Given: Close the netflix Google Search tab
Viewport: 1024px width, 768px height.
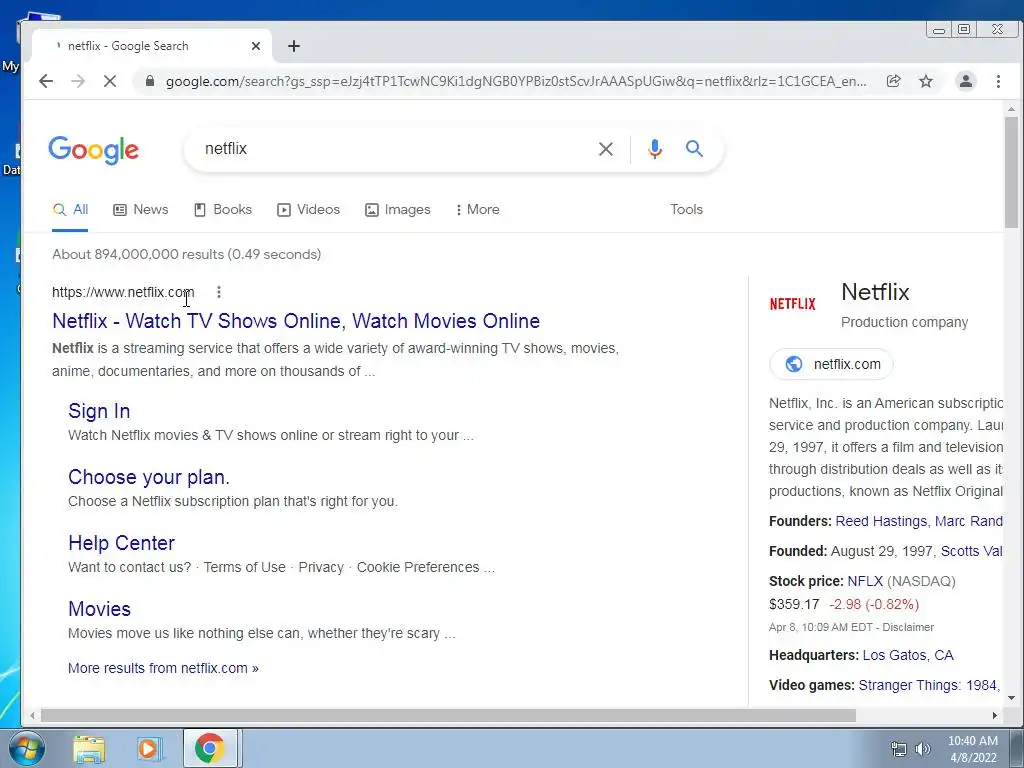Looking at the screenshot, I should pyautogui.click(x=256, y=46).
